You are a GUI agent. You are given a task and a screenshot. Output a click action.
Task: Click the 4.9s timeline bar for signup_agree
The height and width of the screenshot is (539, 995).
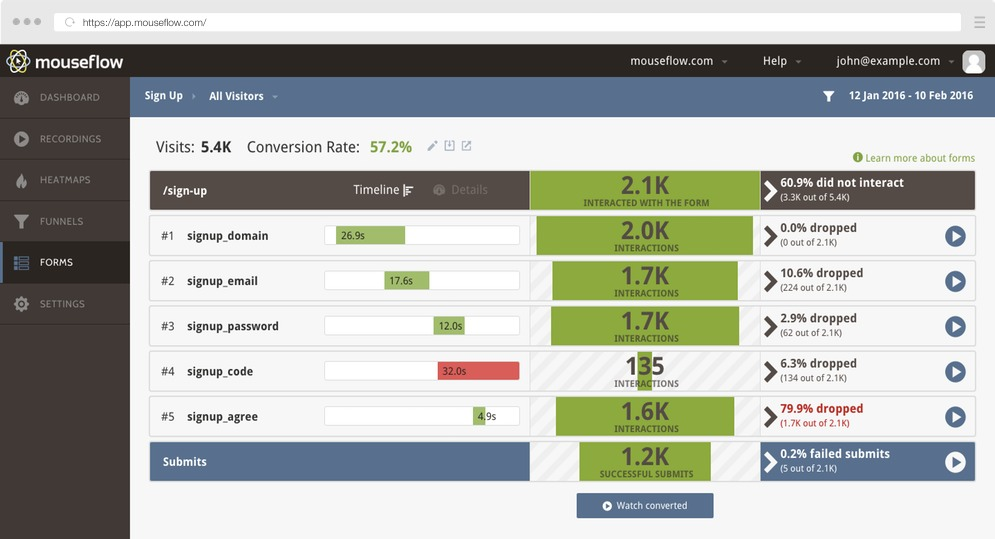[479, 416]
